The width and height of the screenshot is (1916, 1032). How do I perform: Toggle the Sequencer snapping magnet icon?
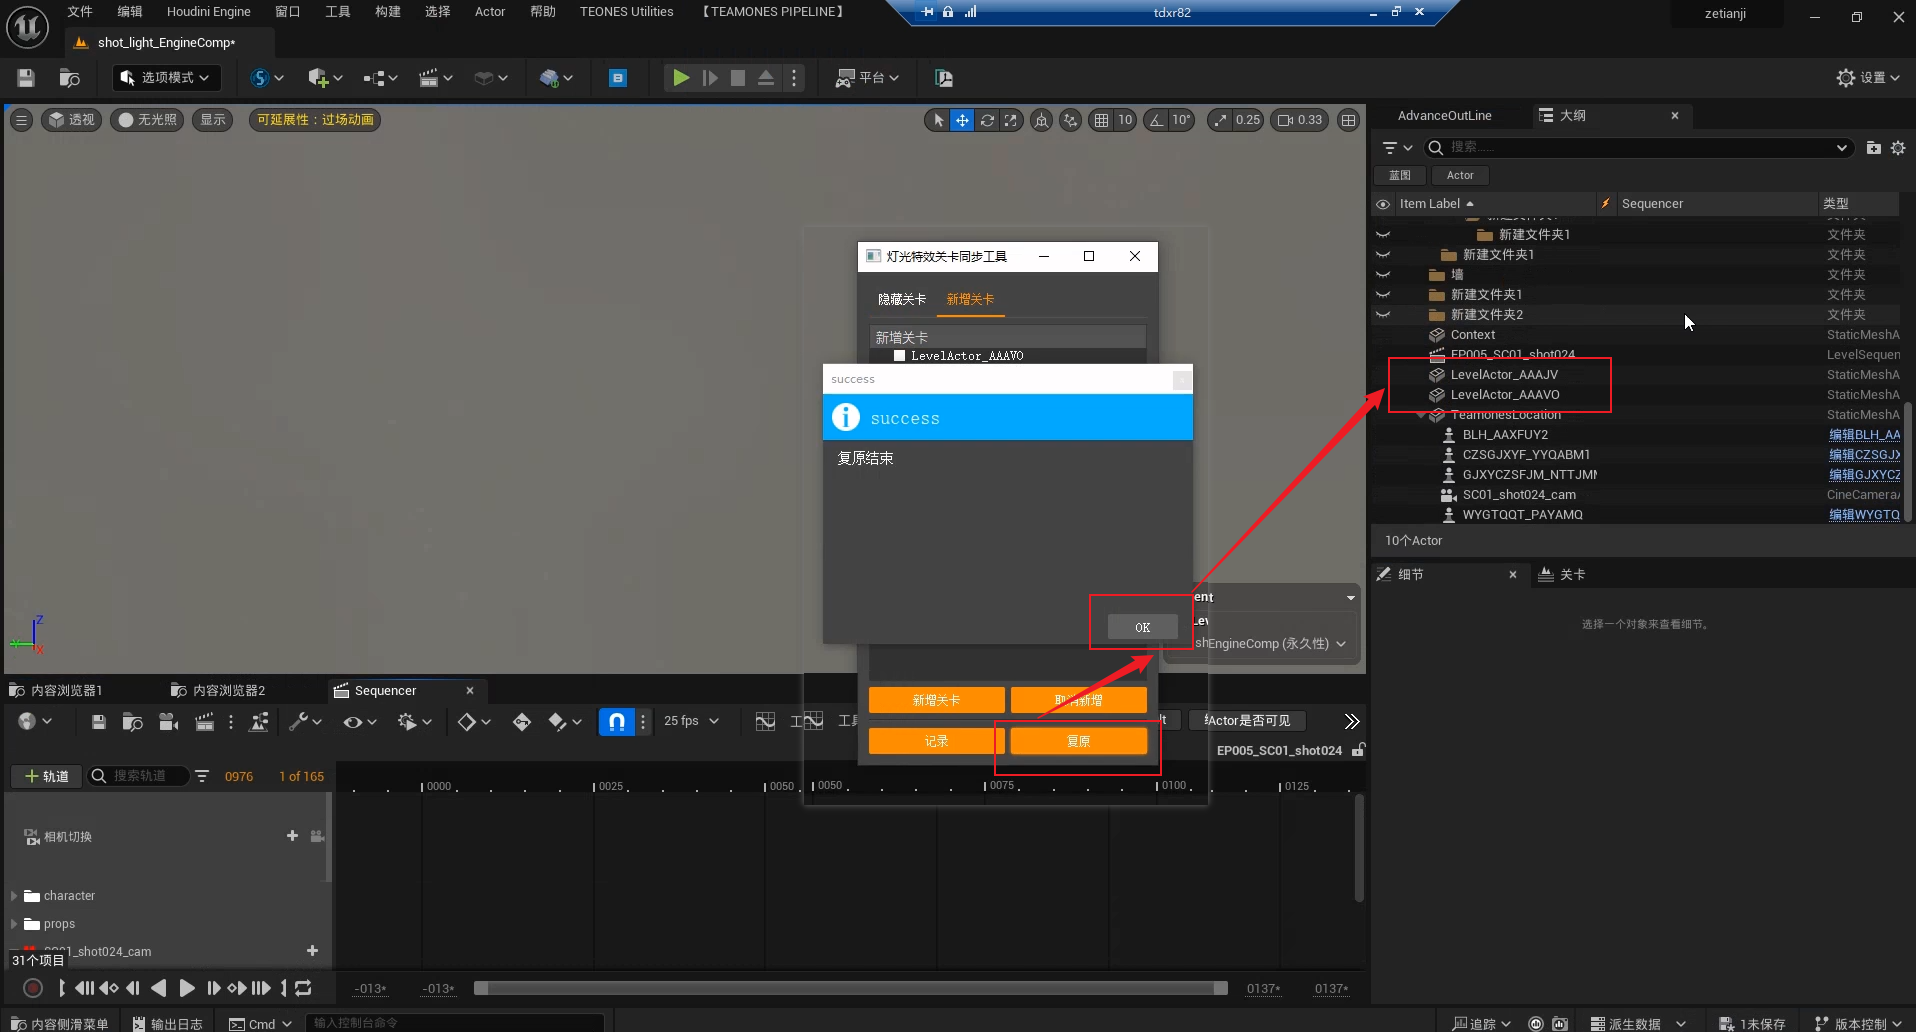point(616,721)
